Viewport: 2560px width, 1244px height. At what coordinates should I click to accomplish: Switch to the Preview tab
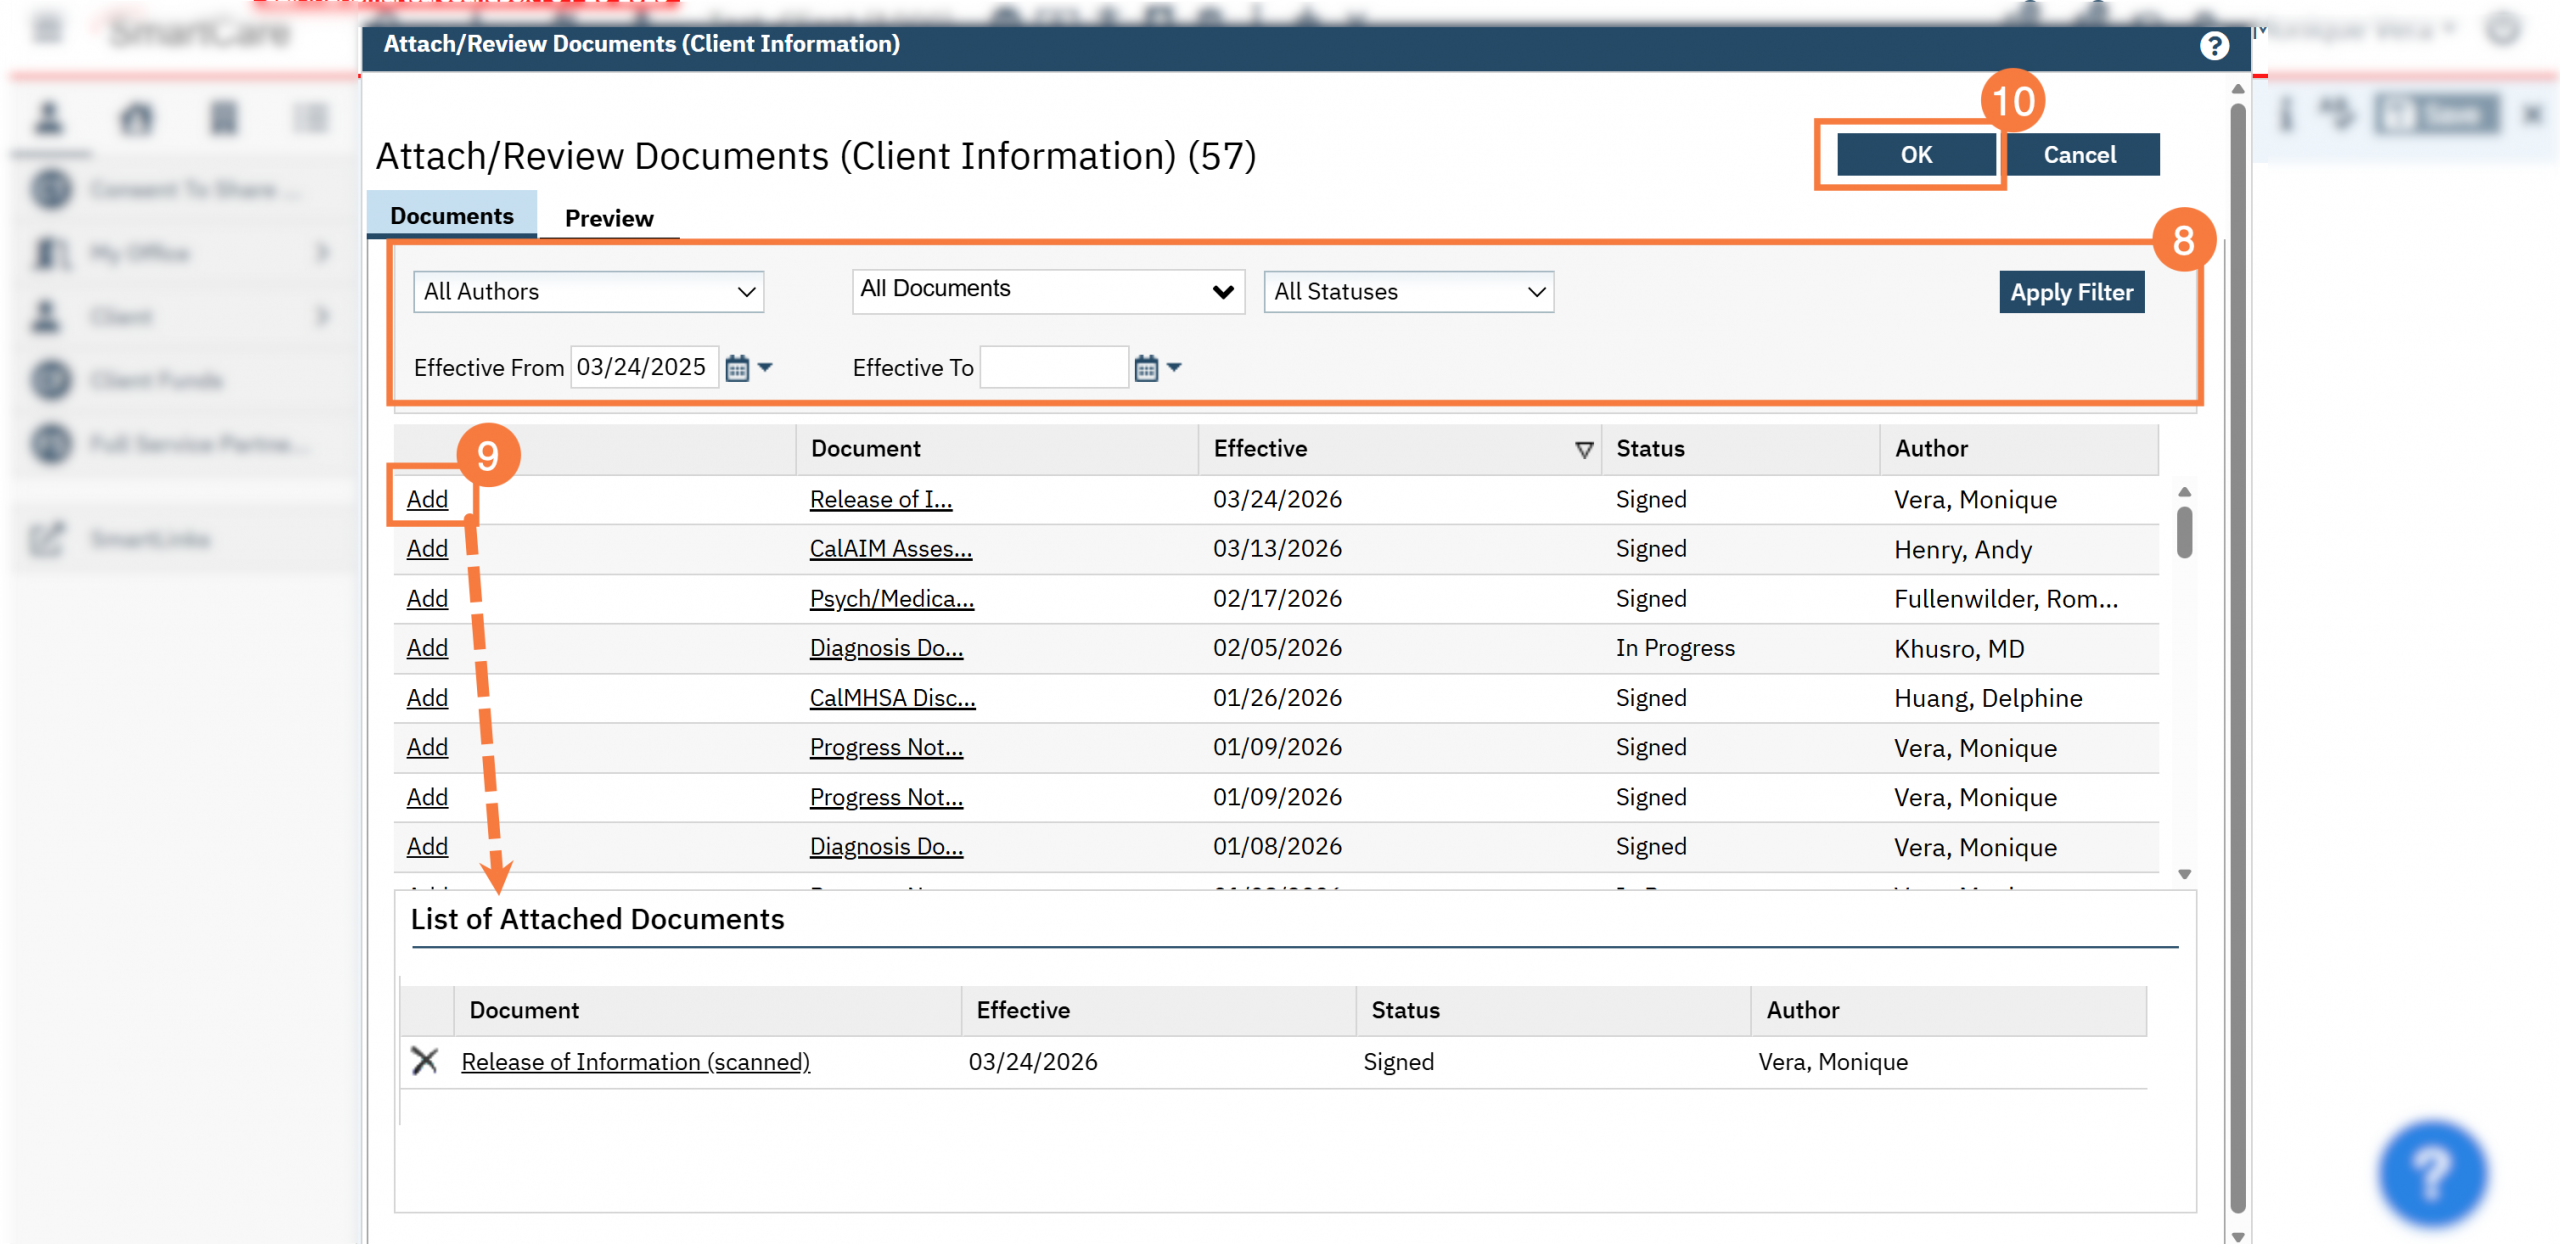(x=608, y=218)
